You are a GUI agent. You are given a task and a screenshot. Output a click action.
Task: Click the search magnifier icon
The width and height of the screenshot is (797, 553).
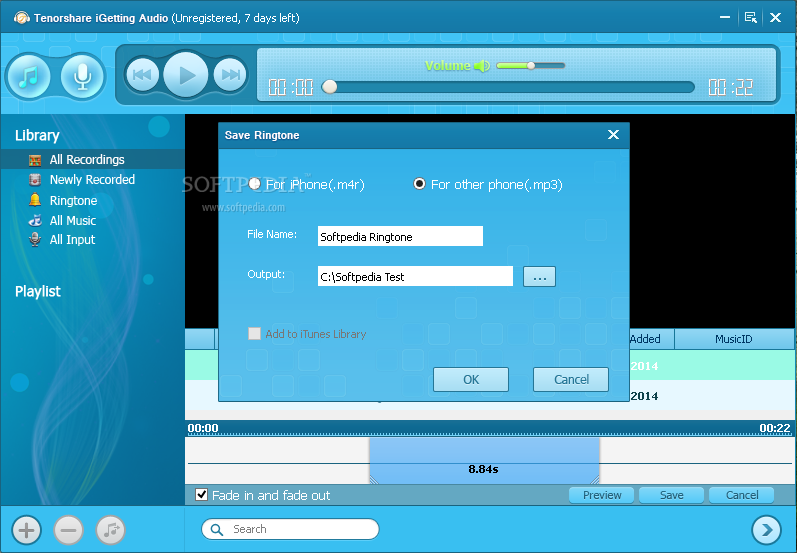[217, 530]
